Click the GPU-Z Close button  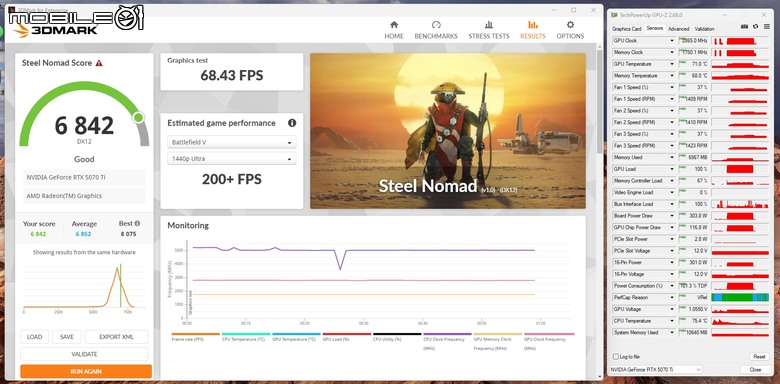[755, 370]
